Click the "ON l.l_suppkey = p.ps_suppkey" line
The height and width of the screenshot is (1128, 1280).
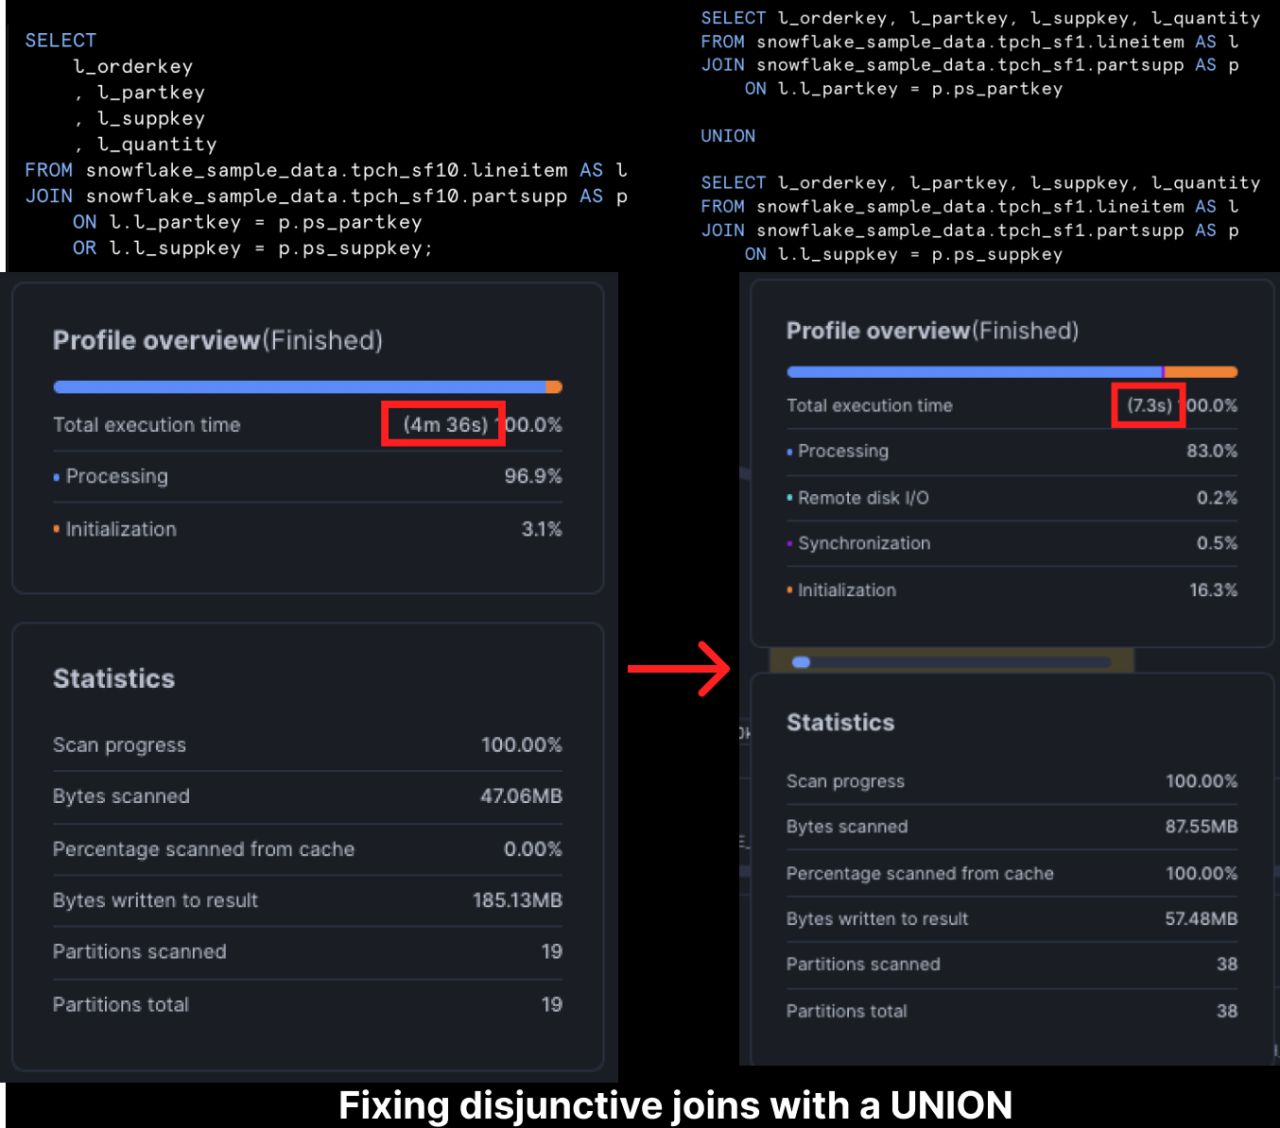pos(903,254)
